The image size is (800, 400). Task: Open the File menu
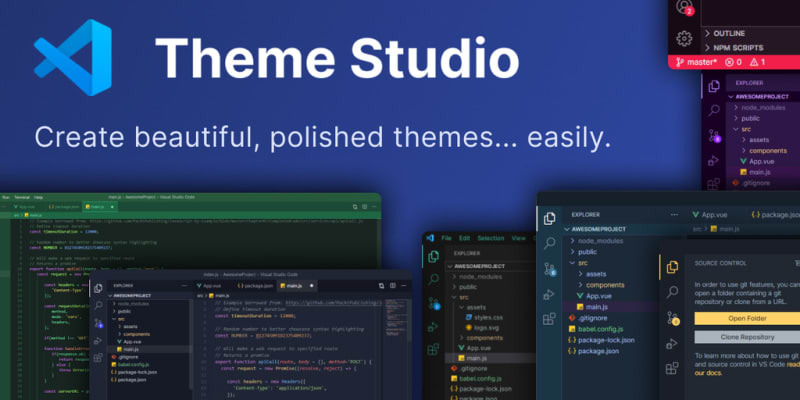pyautogui.click(x=445, y=238)
